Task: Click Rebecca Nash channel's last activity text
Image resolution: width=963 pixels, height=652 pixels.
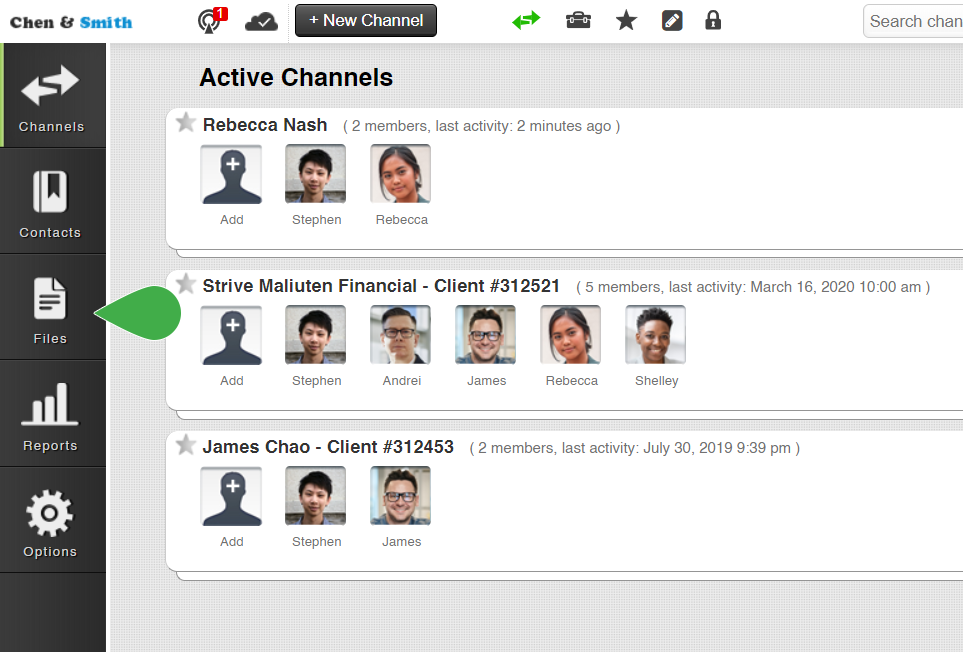Action: point(482,126)
